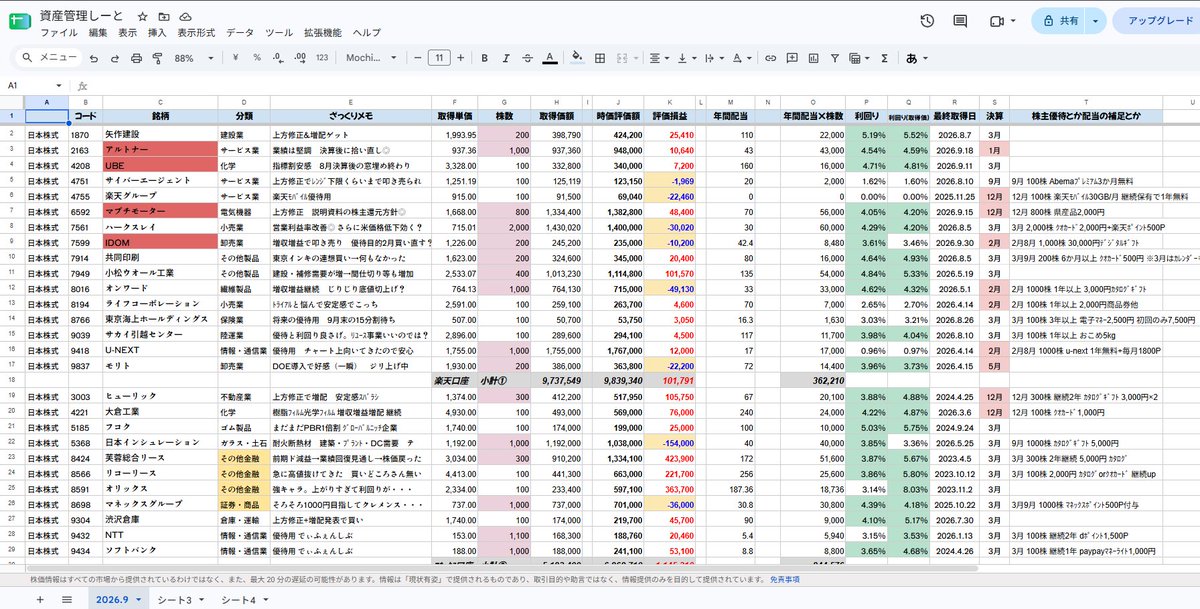
Task: Open the text color picker
Action: click(x=549, y=58)
